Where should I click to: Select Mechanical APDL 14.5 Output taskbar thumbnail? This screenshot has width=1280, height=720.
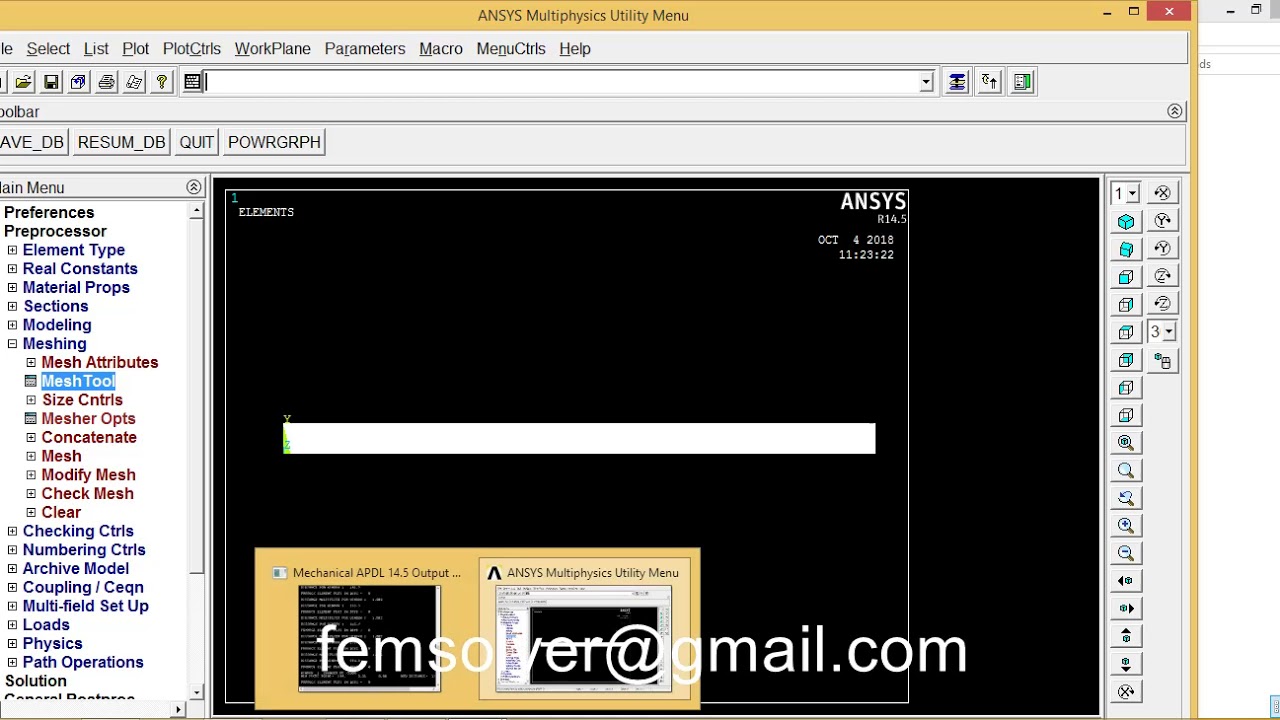click(x=369, y=629)
